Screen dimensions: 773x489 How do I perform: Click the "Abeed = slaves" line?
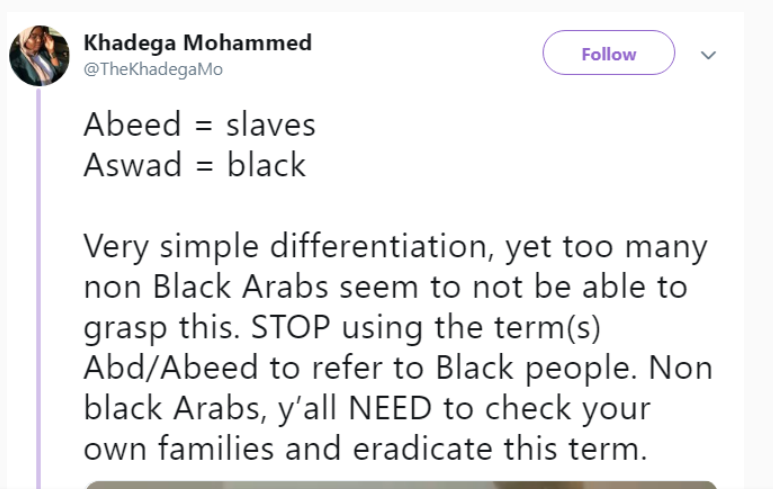pos(200,125)
